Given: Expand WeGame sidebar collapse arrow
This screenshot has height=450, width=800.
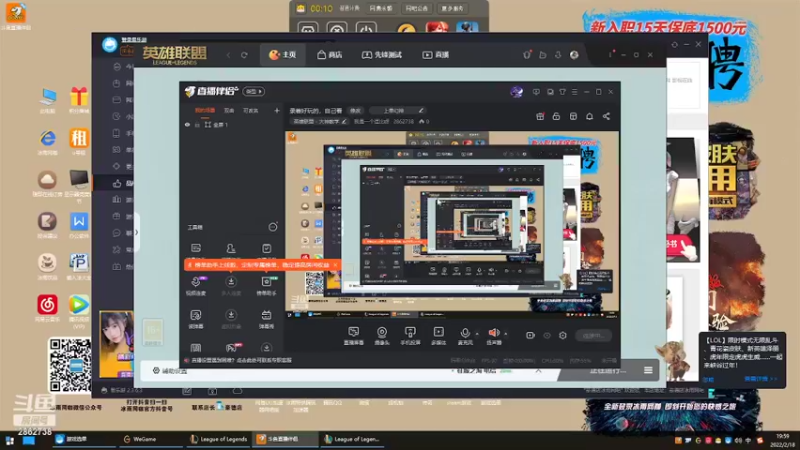Looking at the screenshot, I should coord(136,233).
